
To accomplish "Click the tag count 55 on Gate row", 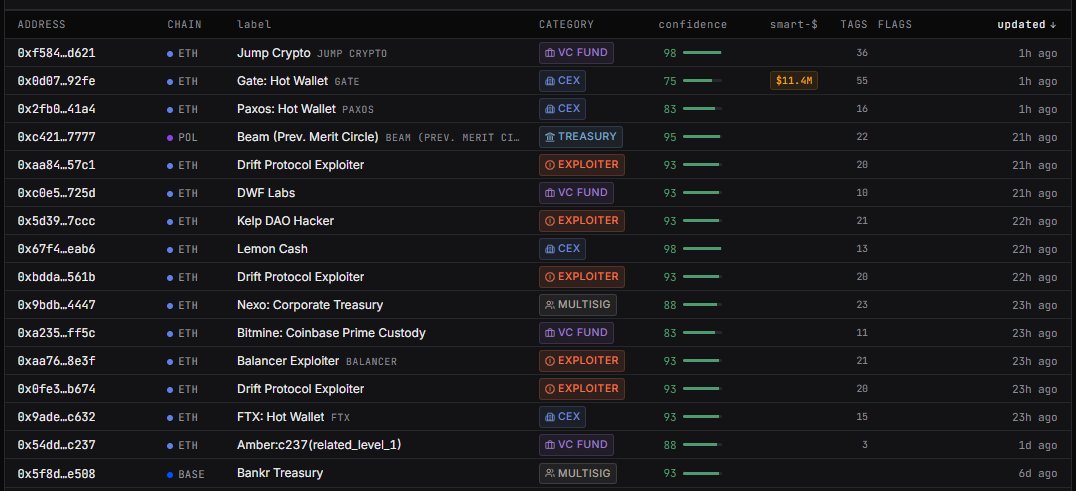I will coord(862,81).
